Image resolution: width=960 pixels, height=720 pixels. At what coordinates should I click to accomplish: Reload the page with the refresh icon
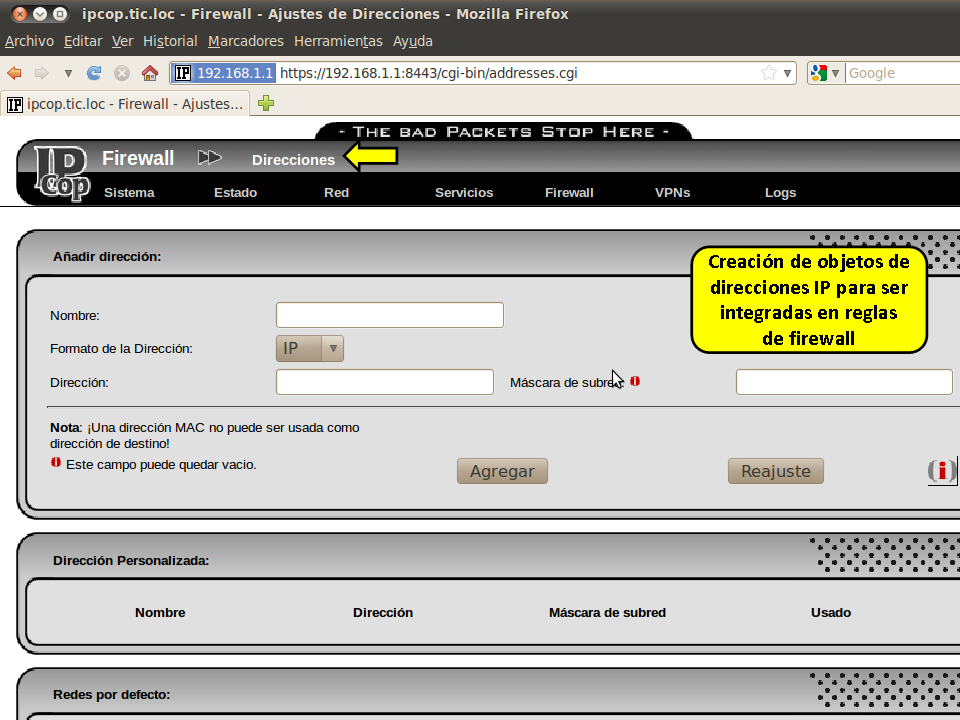pyautogui.click(x=95, y=73)
